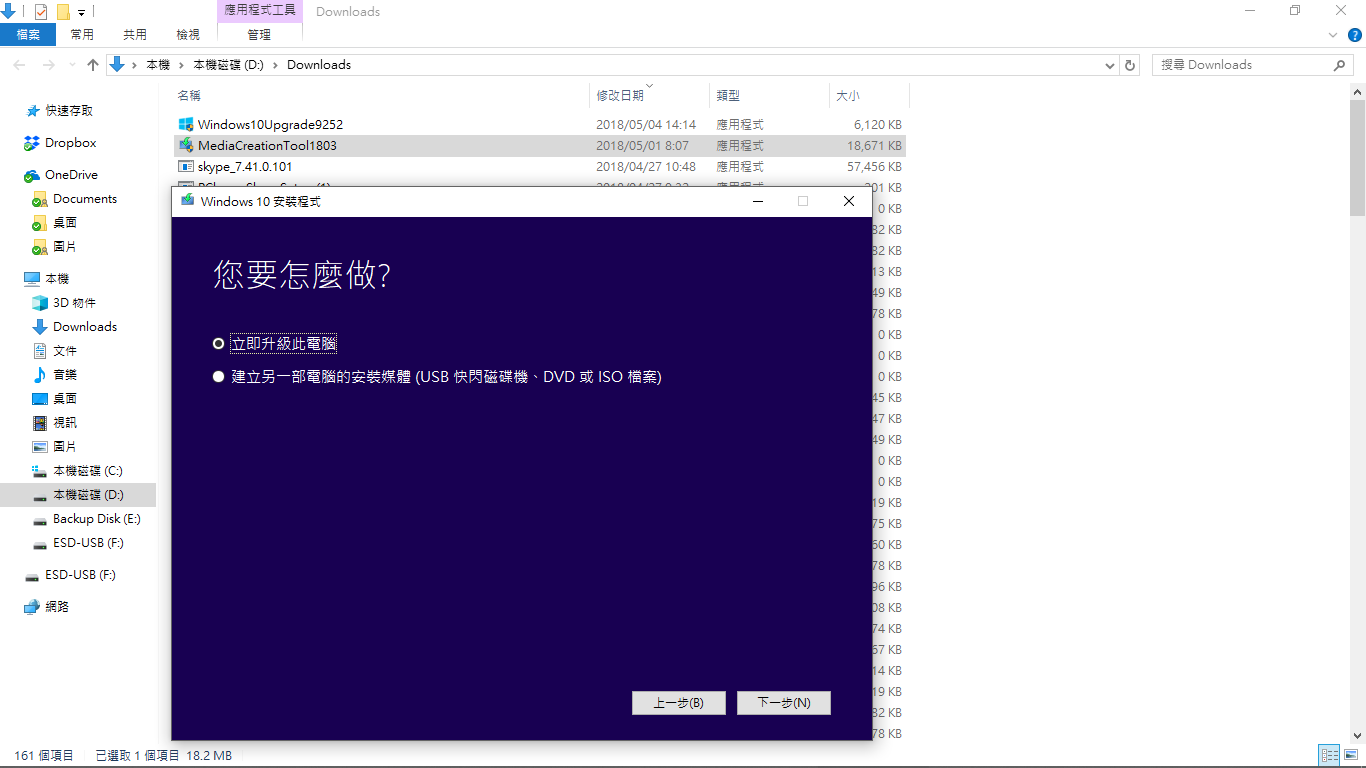Open the 管理 ribbon tab
This screenshot has height=768, width=1366.
[259, 35]
